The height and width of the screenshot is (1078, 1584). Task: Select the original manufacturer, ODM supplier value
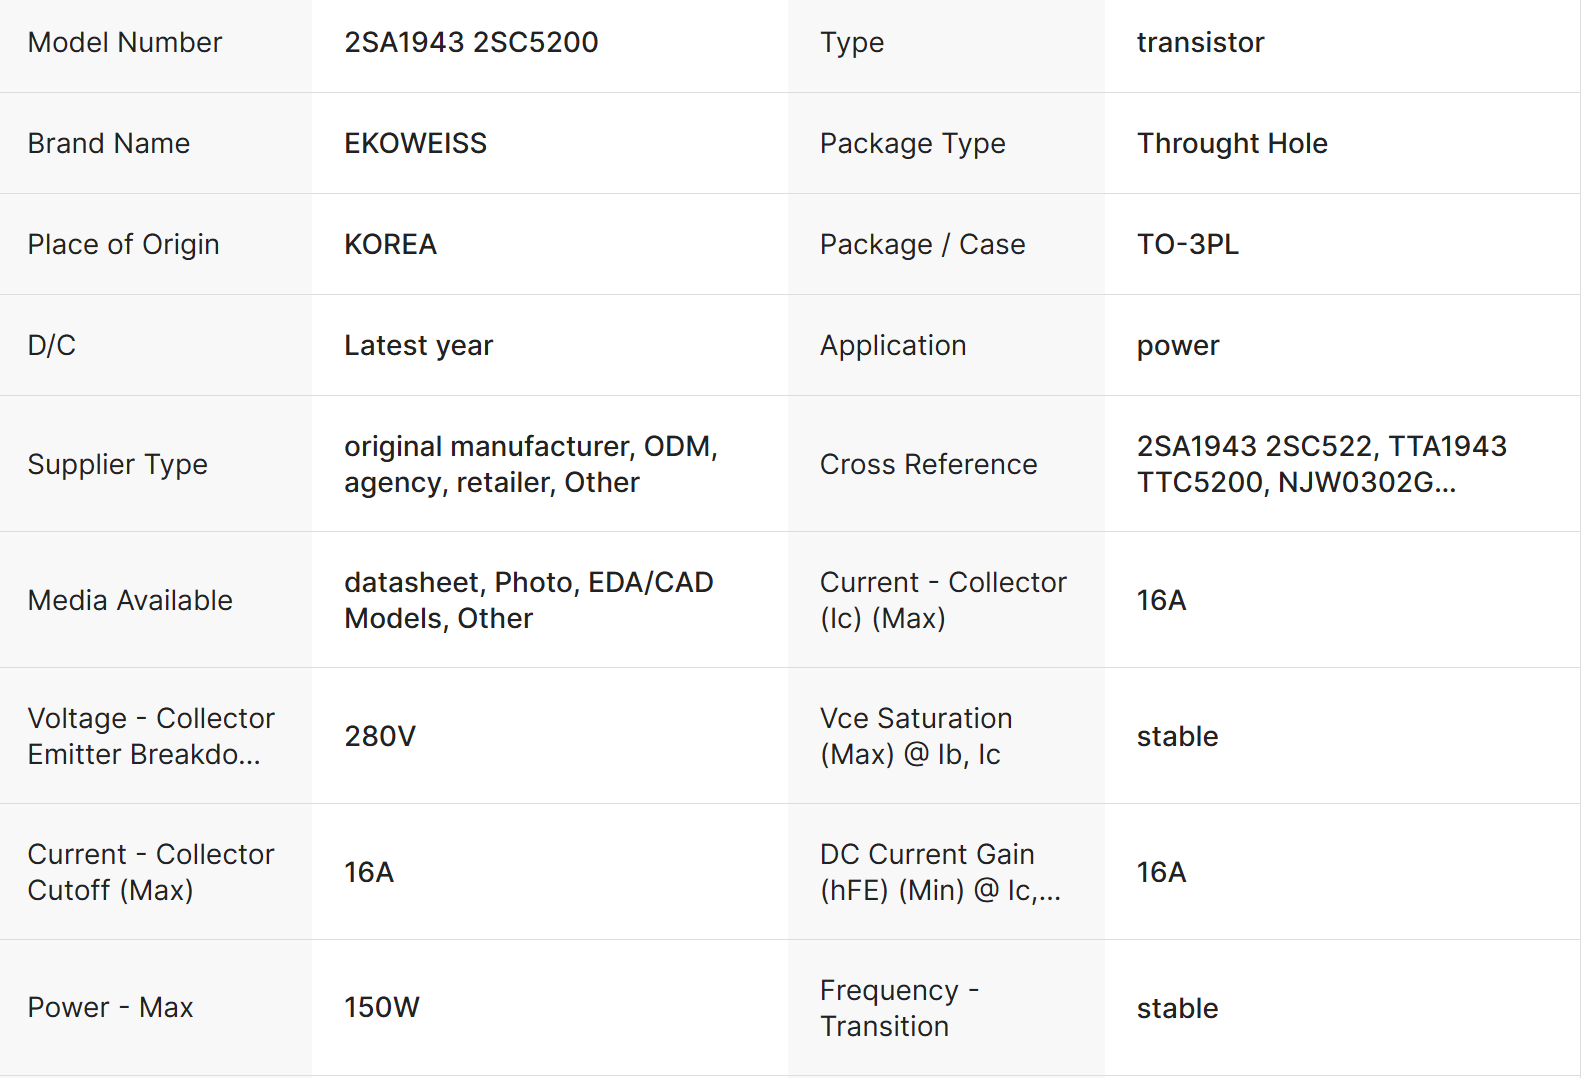click(x=530, y=464)
